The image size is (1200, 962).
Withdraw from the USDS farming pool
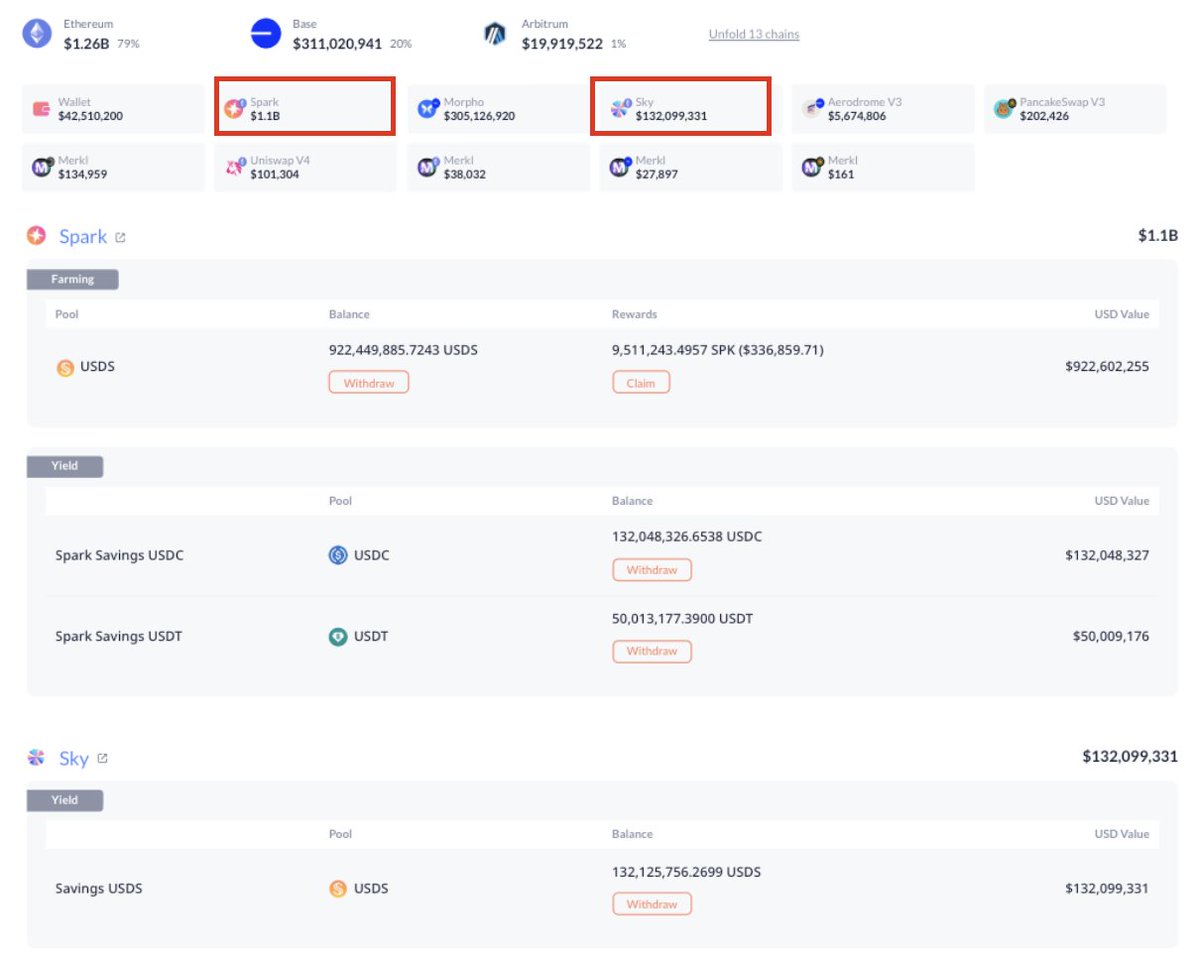click(369, 383)
